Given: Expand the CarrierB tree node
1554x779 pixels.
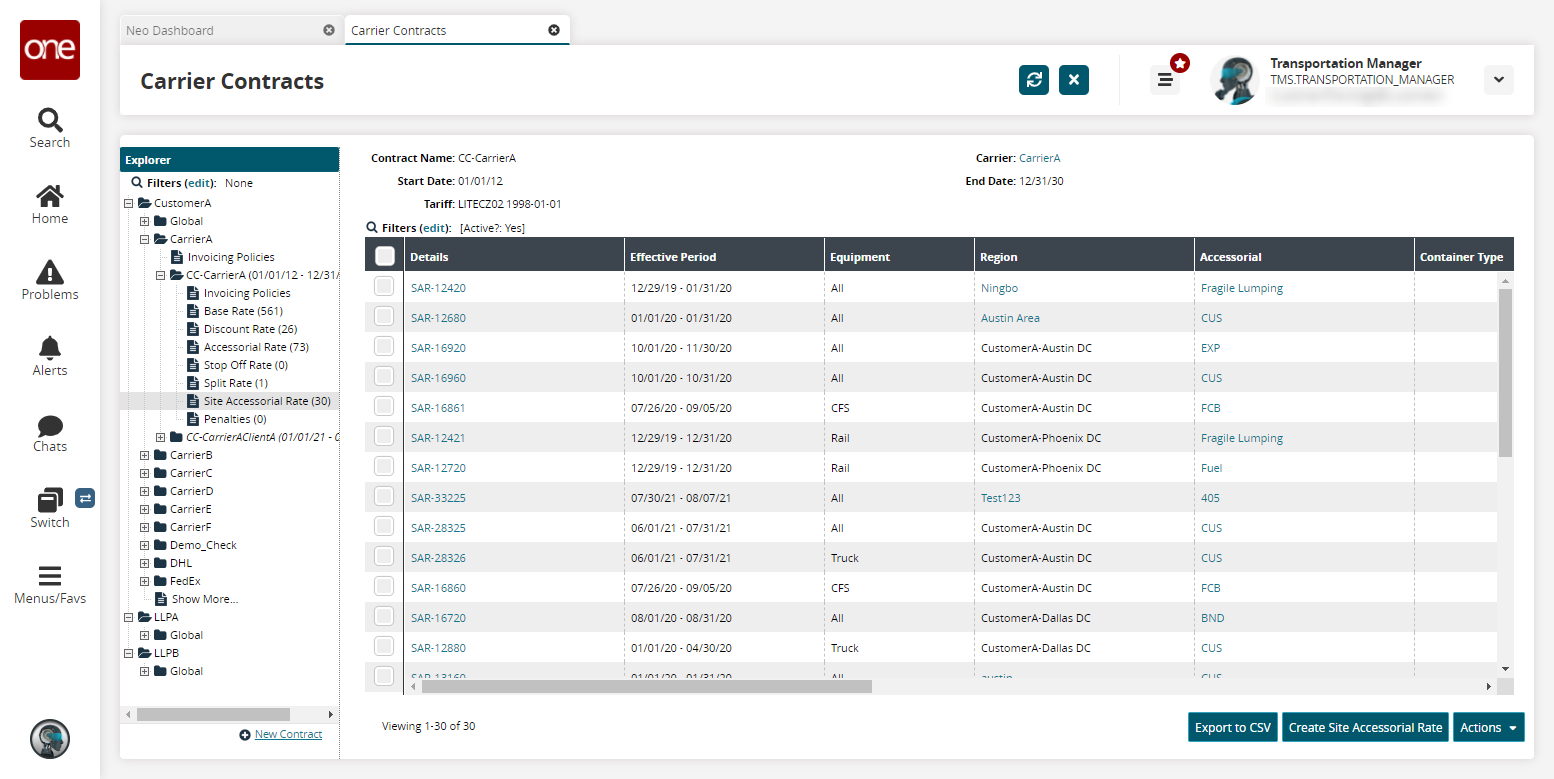Looking at the screenshot, I should [145, 455].
